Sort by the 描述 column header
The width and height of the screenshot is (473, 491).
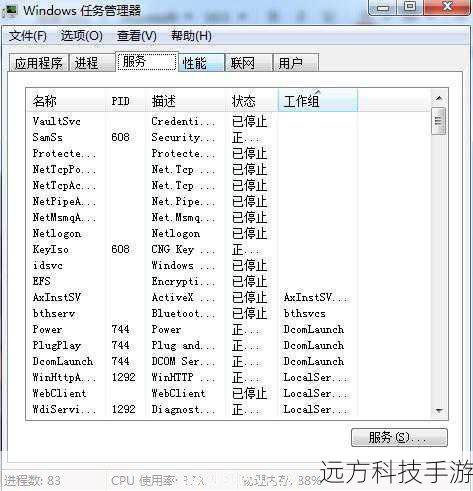185,100
